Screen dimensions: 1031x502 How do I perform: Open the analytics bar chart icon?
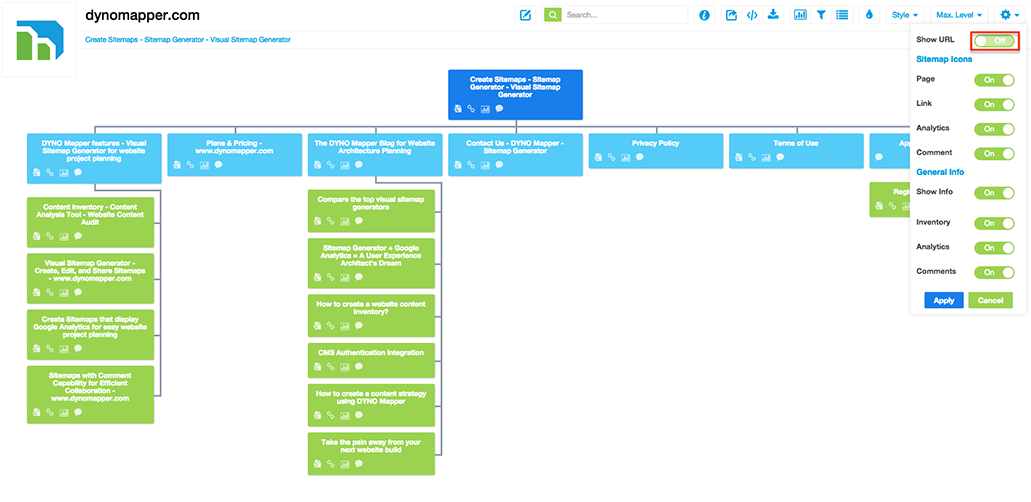800,14
